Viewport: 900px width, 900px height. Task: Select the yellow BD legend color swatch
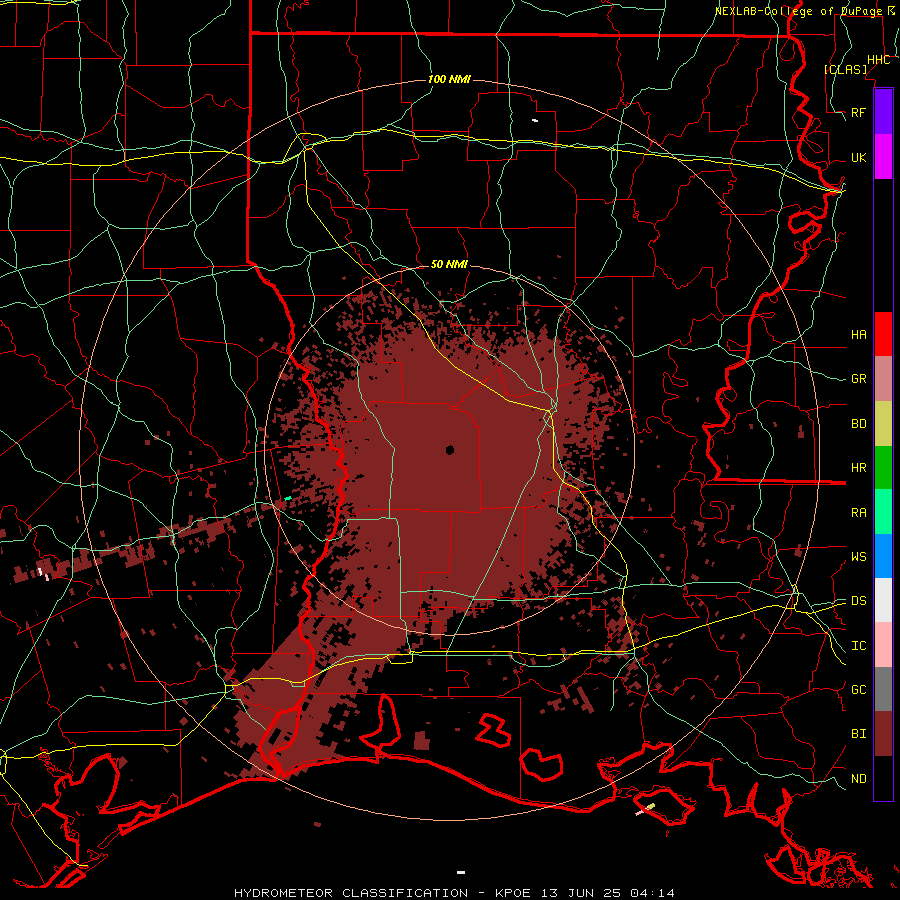[x=883, y=424]
